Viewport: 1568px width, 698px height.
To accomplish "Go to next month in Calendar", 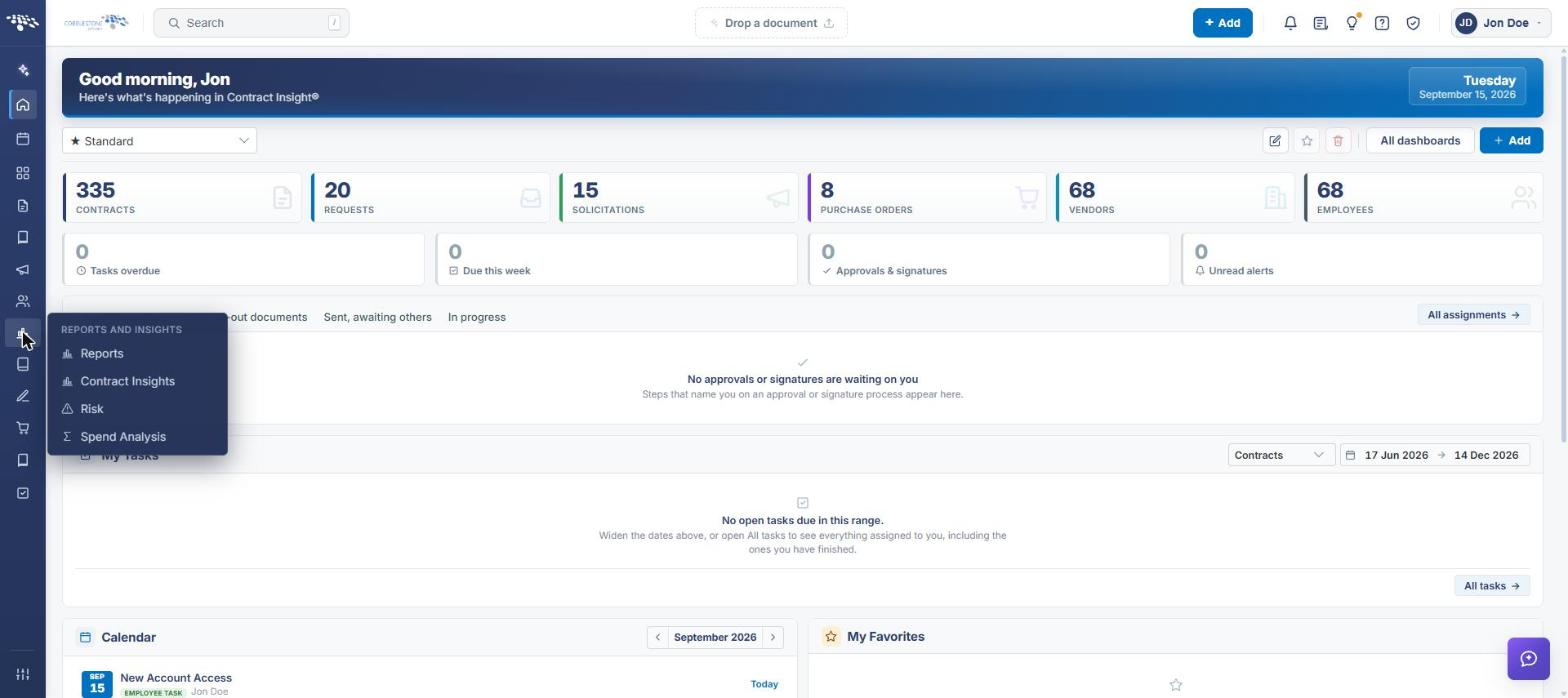I will [773, 637].
